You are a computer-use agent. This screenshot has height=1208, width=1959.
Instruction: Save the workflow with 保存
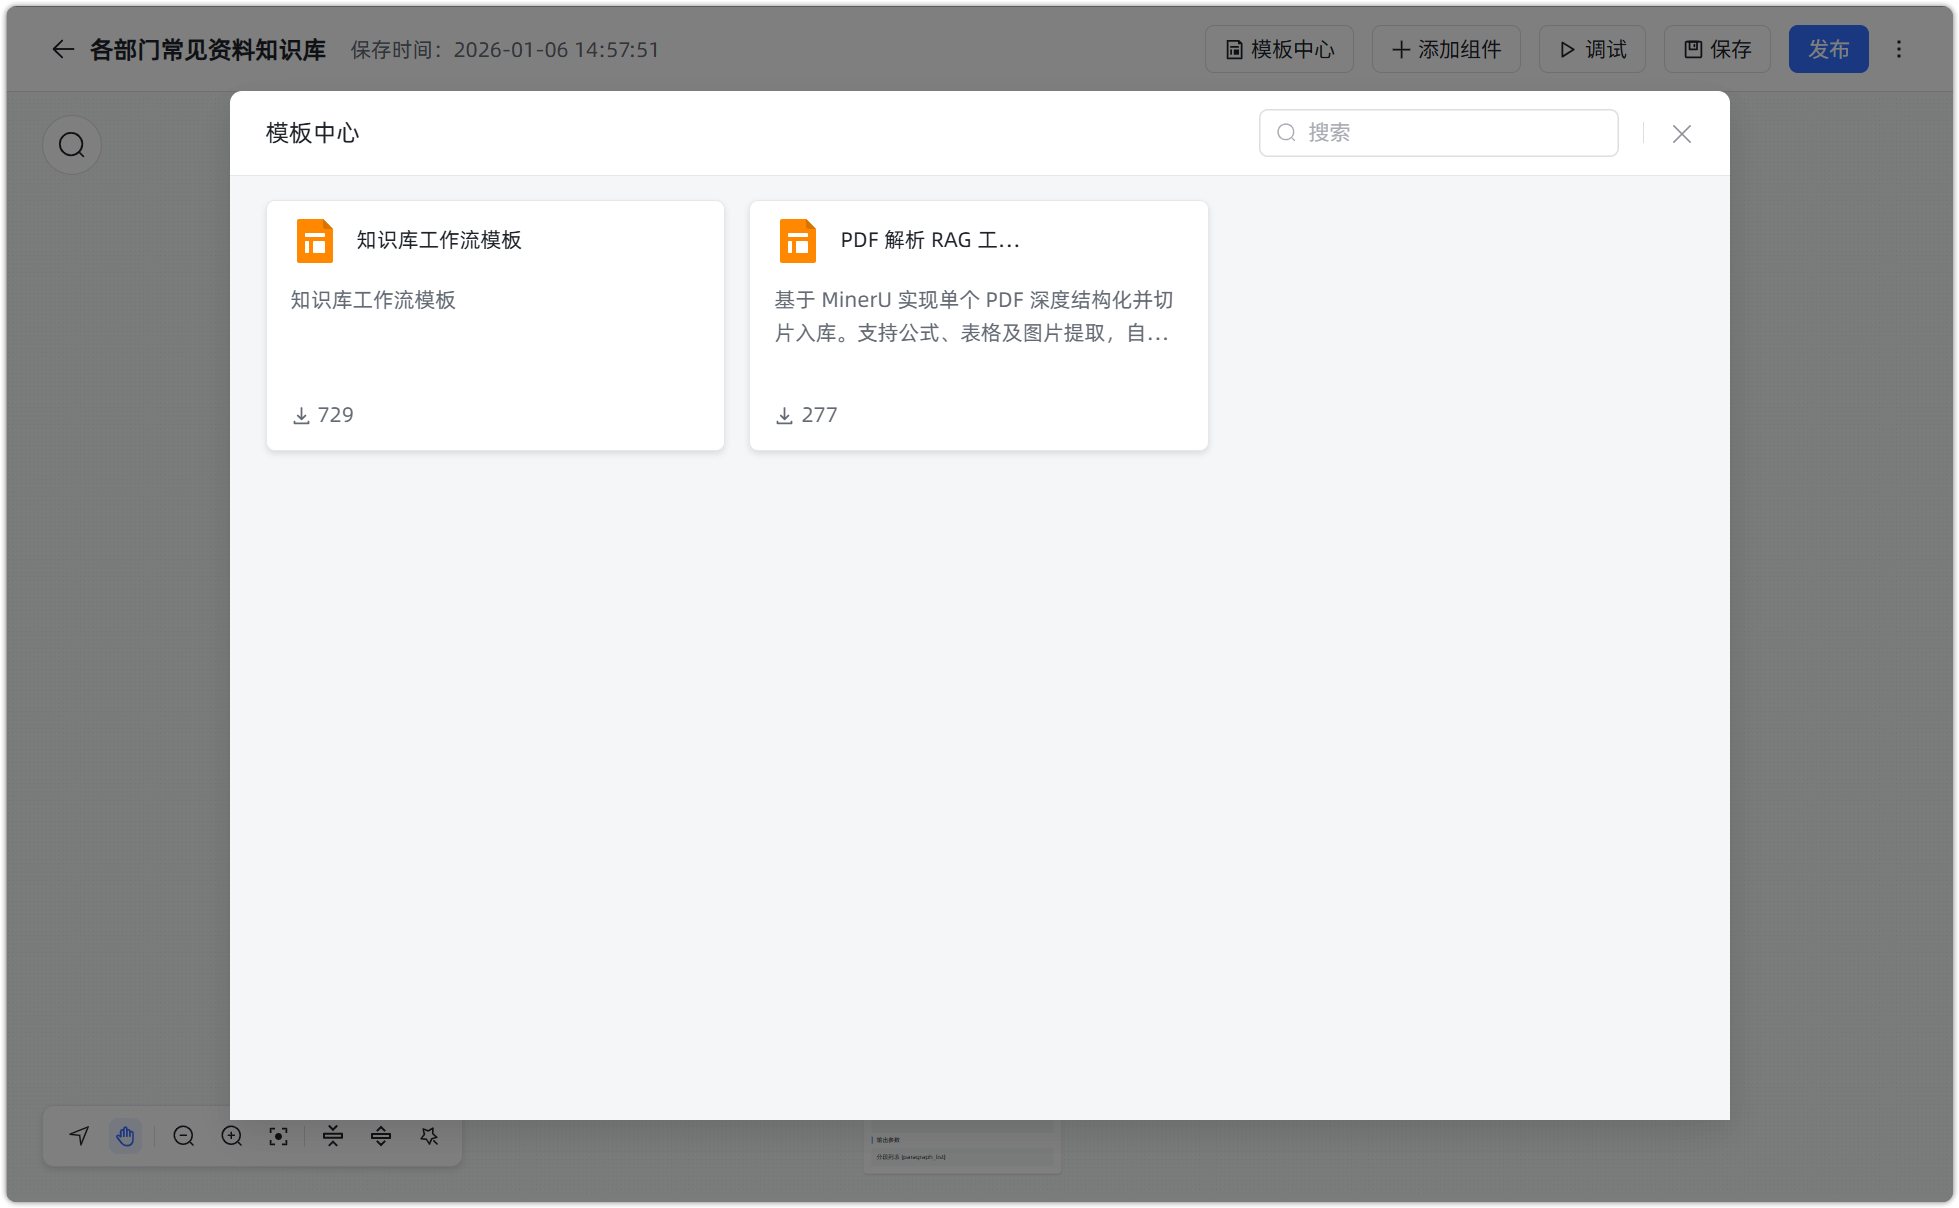pos(1717,49)
